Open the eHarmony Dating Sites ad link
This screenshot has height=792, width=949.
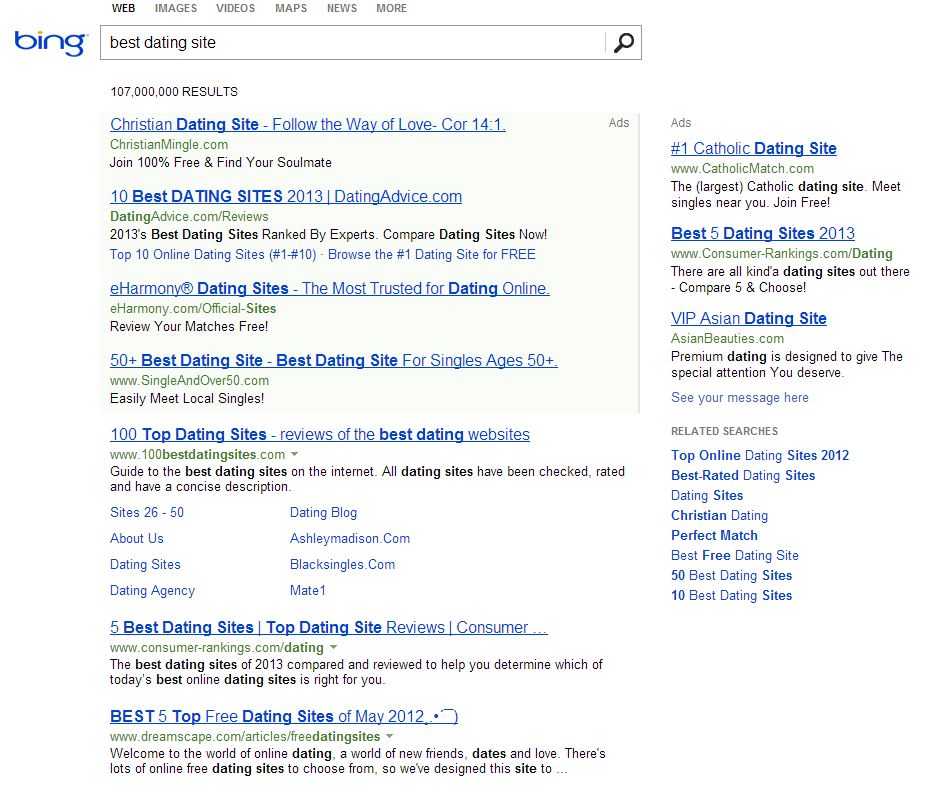coord(330,288)
